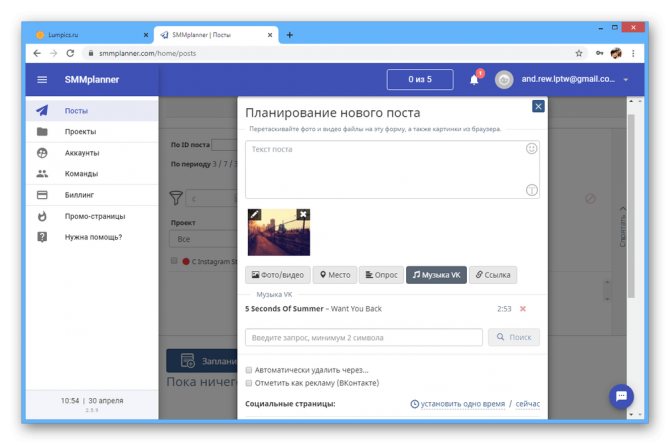Screen dimensions: 670x445
Task: Click the filter funnel icon
Action: (176, 198)
